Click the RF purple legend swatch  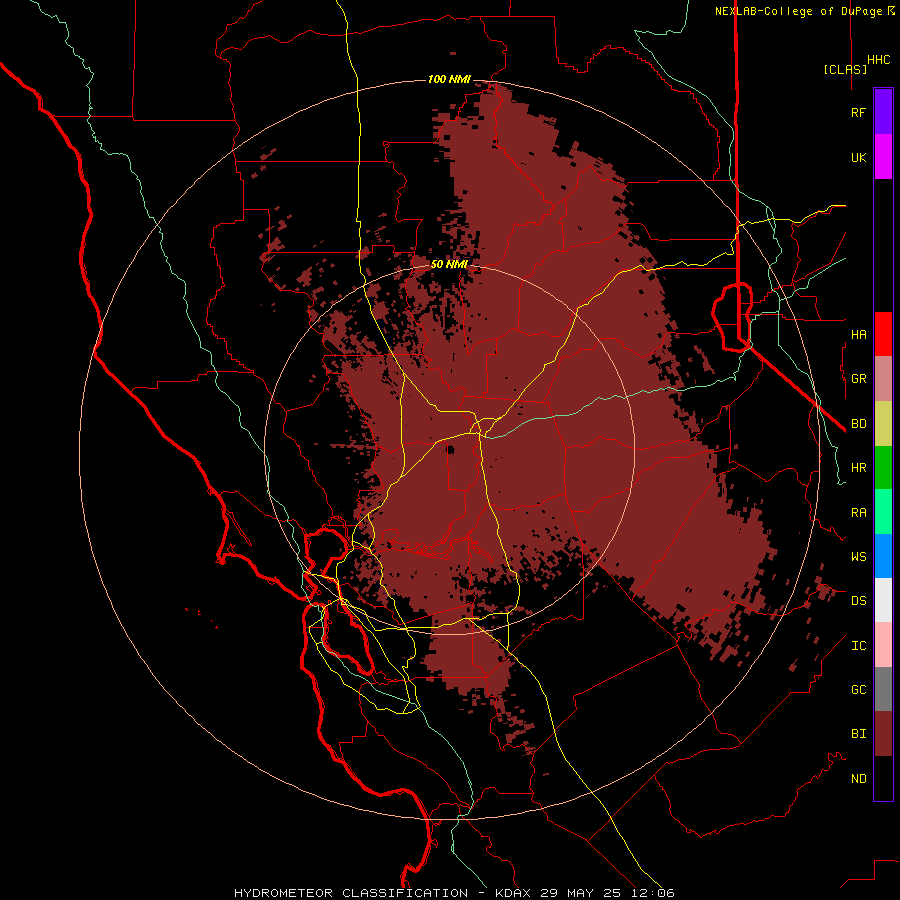(883, 112)
